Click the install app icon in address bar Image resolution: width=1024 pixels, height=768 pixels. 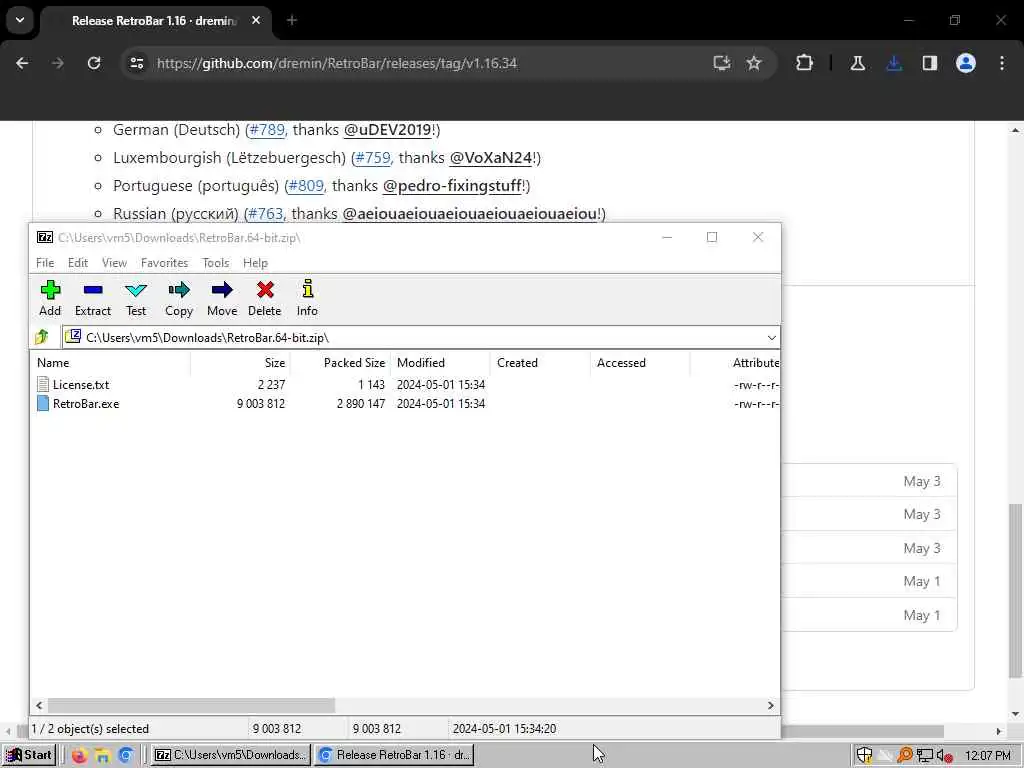coord(722,63)
